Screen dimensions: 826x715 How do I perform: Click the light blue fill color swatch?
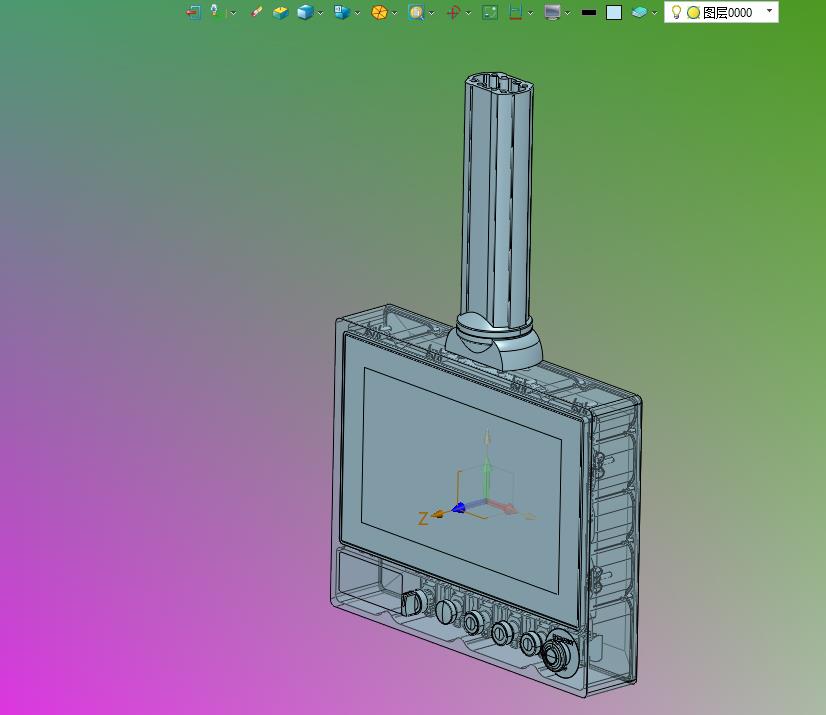tap(614, 12)
